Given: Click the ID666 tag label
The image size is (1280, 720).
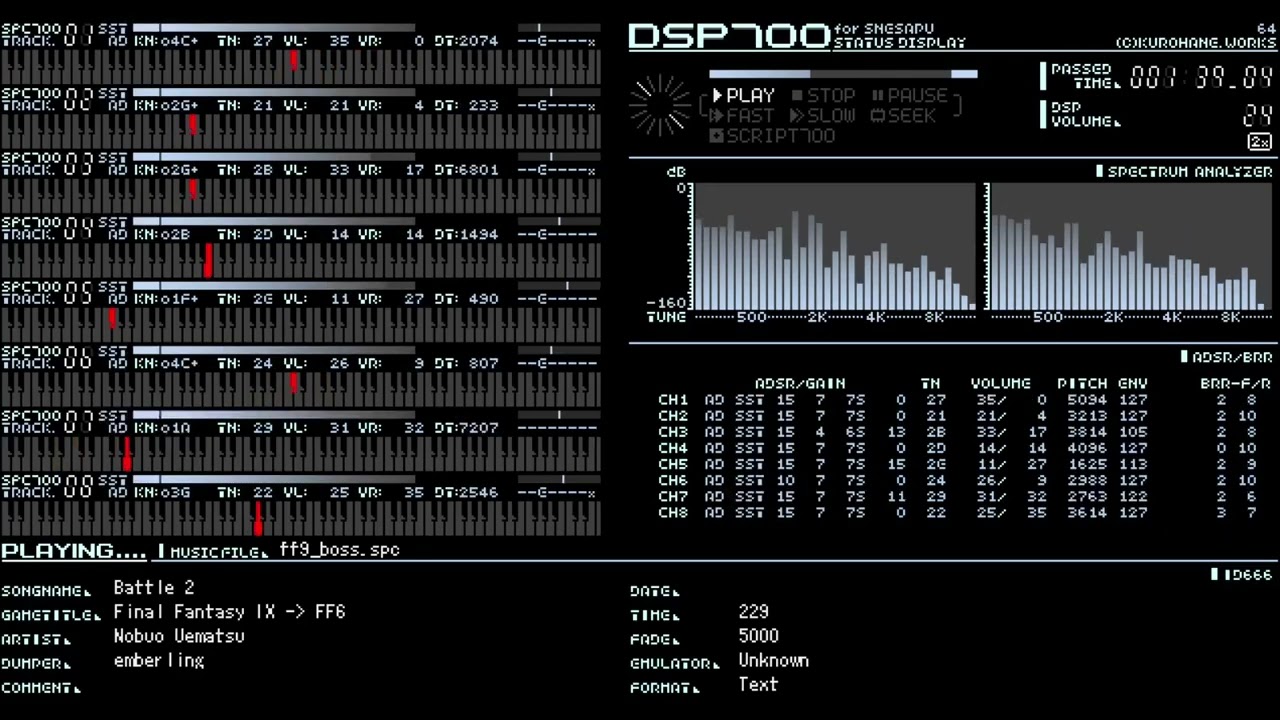Looking at the screenshot, I should point(1242,575).
